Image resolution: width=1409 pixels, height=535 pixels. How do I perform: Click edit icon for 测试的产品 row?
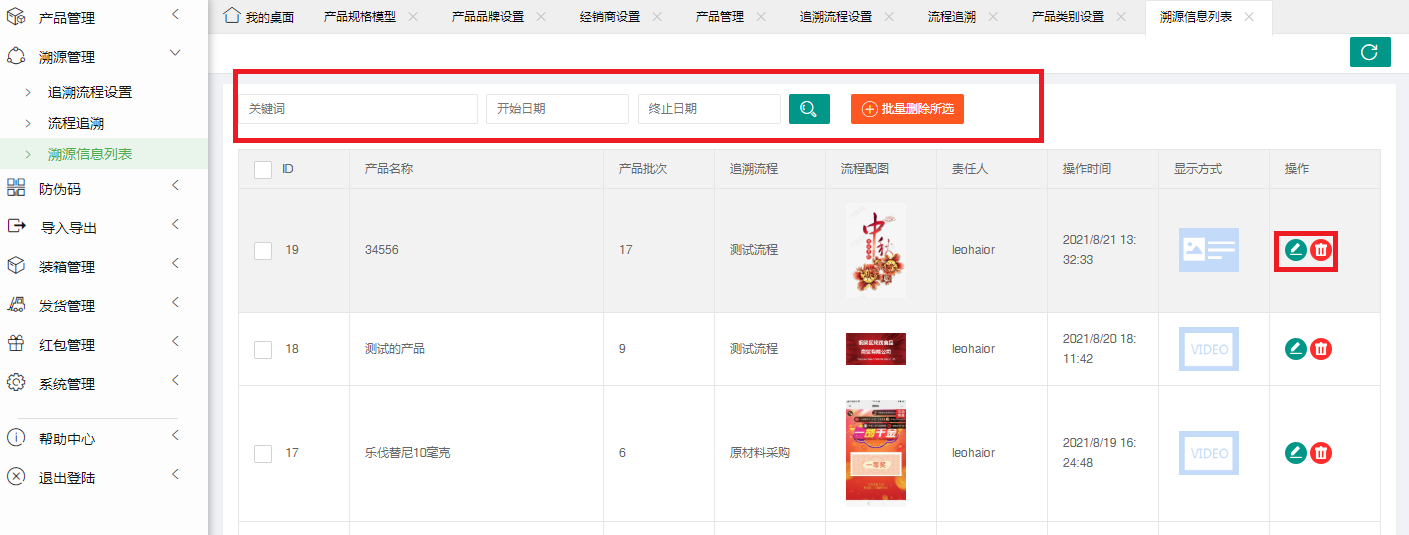1295,349
